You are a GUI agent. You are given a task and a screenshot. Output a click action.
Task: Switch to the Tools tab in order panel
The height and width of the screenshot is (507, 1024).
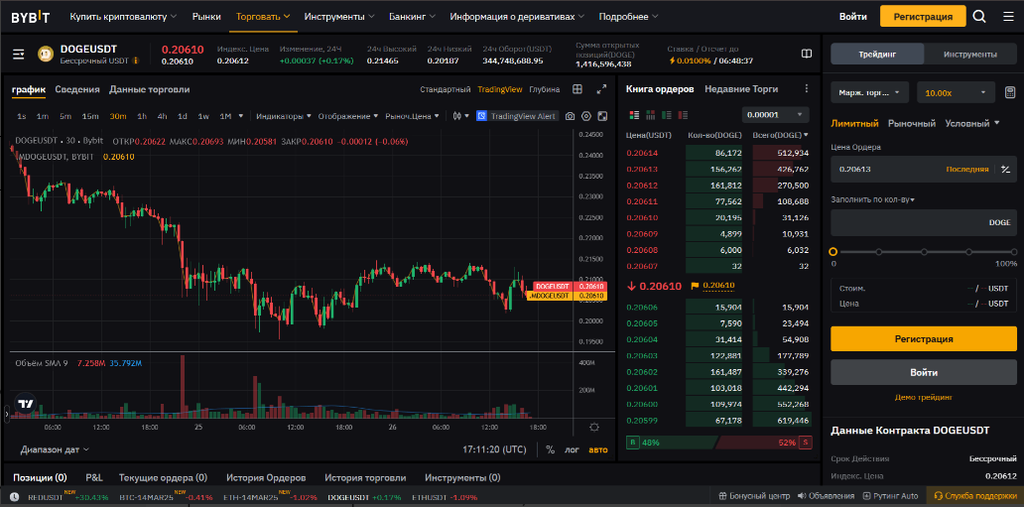click(970, 54)
